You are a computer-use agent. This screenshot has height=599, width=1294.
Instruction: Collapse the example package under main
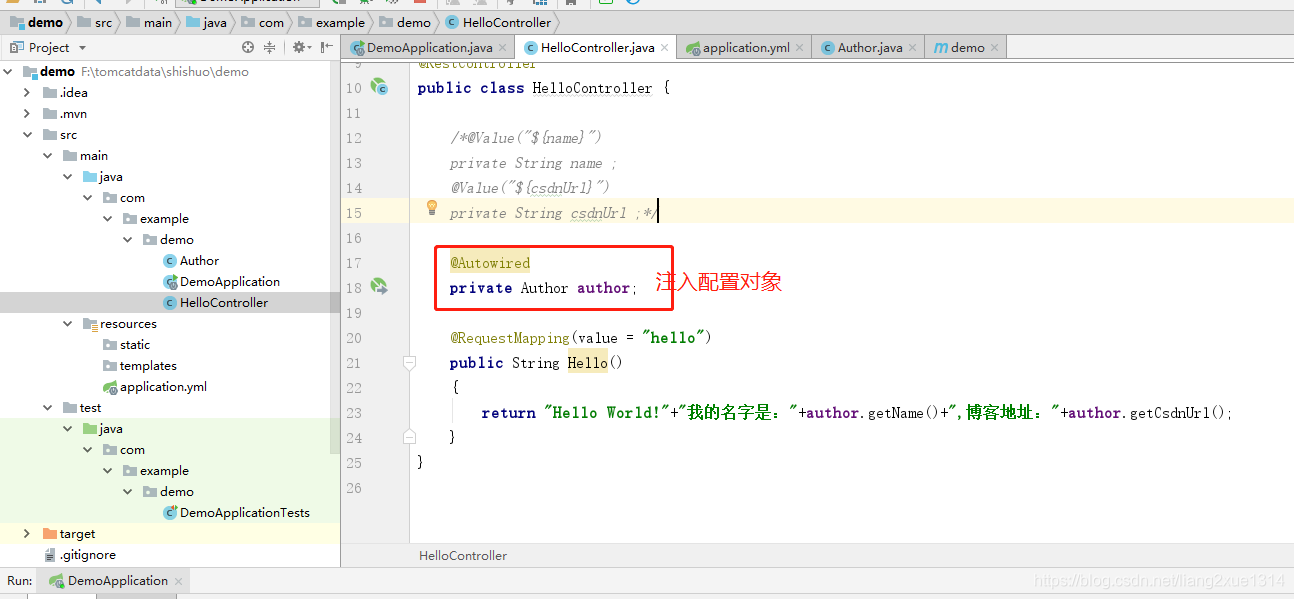point(108,219)
